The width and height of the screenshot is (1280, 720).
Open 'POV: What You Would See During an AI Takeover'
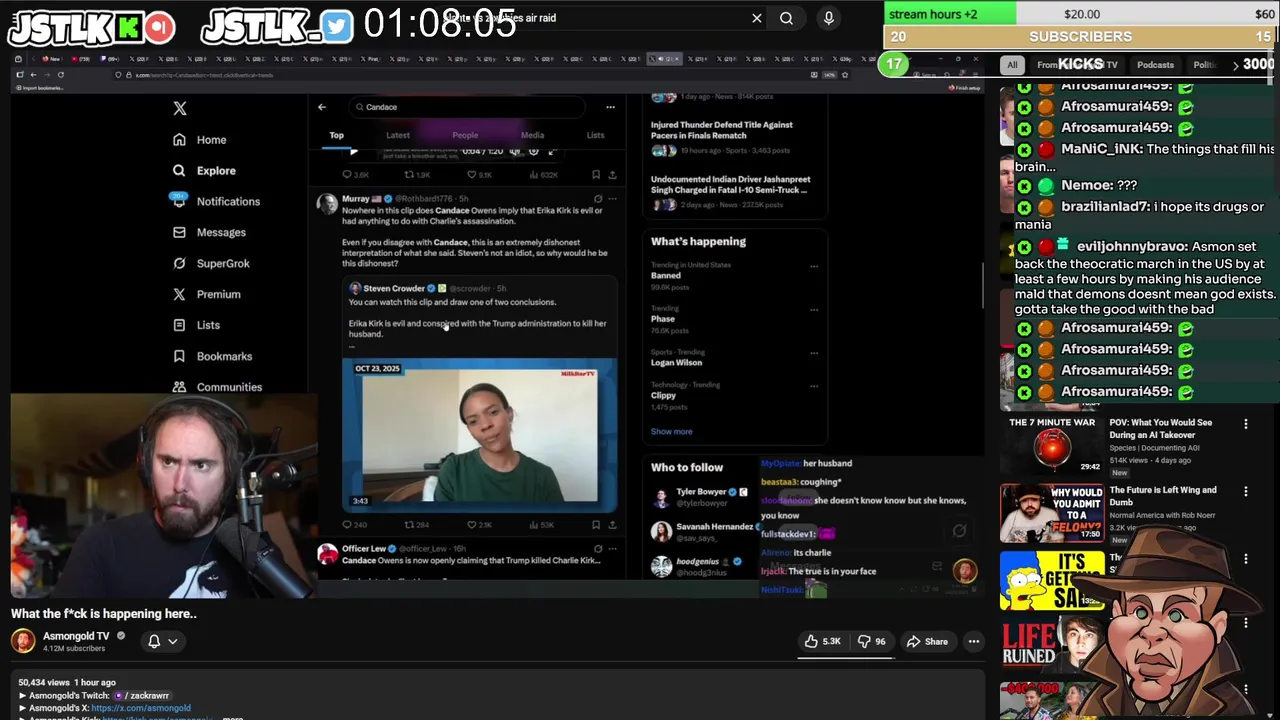pyautogui.click(x=1160, y=428)
